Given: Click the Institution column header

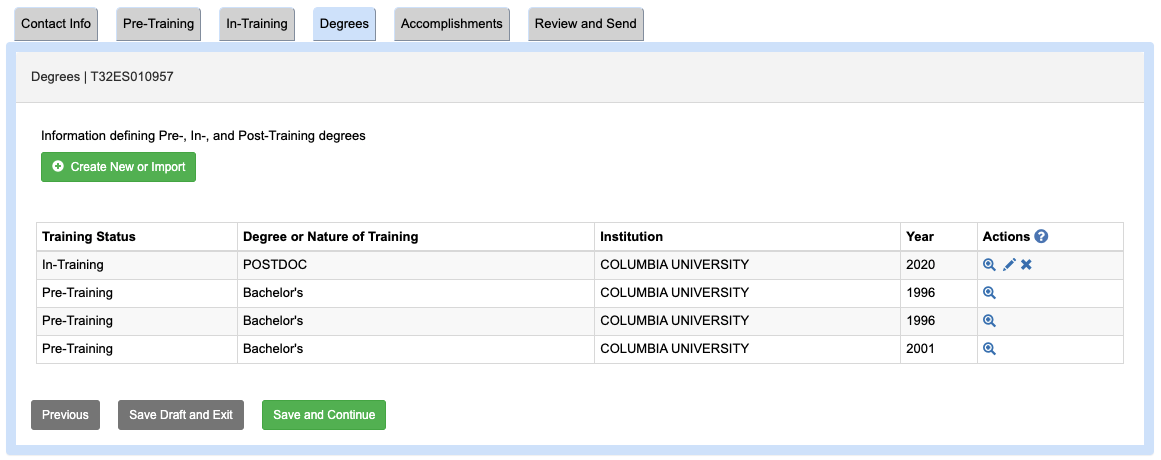Looking at the screenshot, I should click(631, 237).
